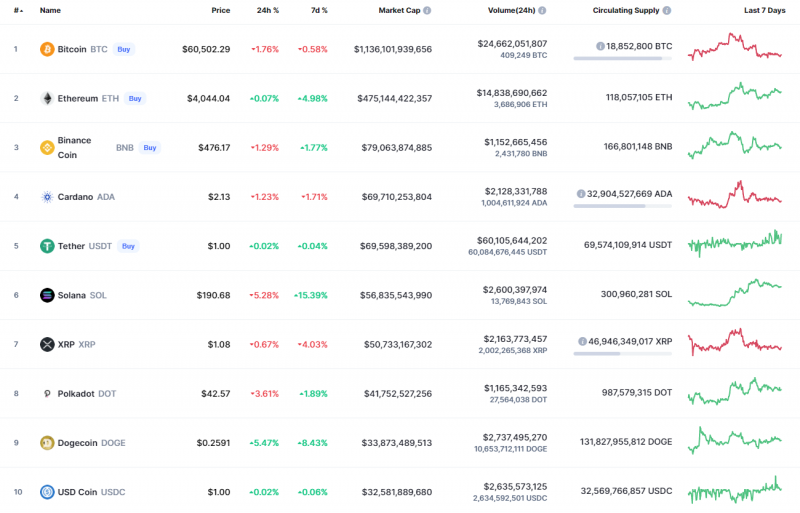Open the Ethereum 7-day sparkline chart
The width and height of the screenshot is (800, 513).
point(735,96)
